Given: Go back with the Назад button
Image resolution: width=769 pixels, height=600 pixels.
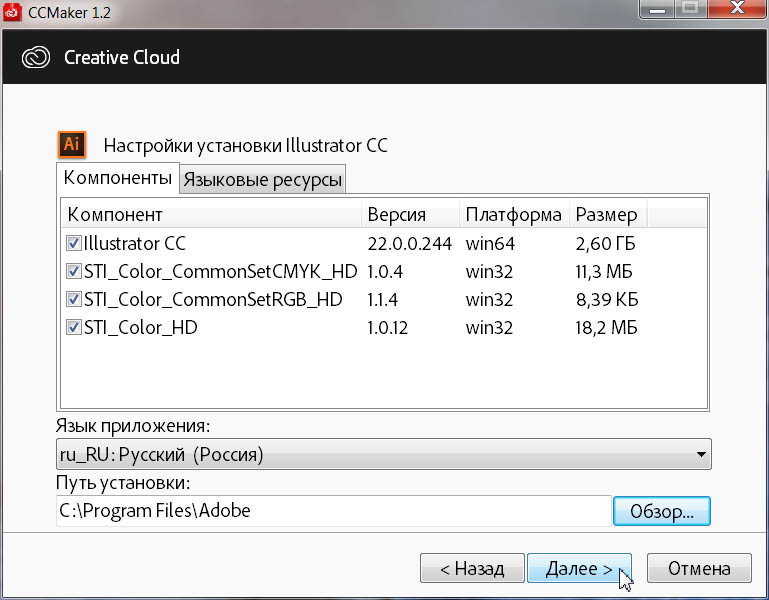Looking at the screenshot, I should pos(472,569).
